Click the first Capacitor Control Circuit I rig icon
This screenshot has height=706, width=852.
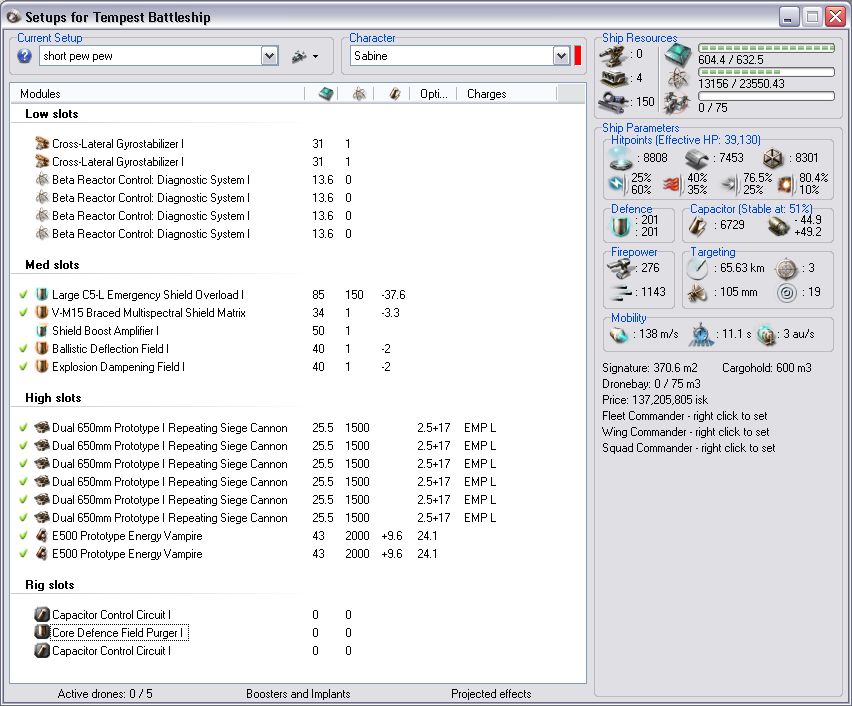[x=42, y=615]
